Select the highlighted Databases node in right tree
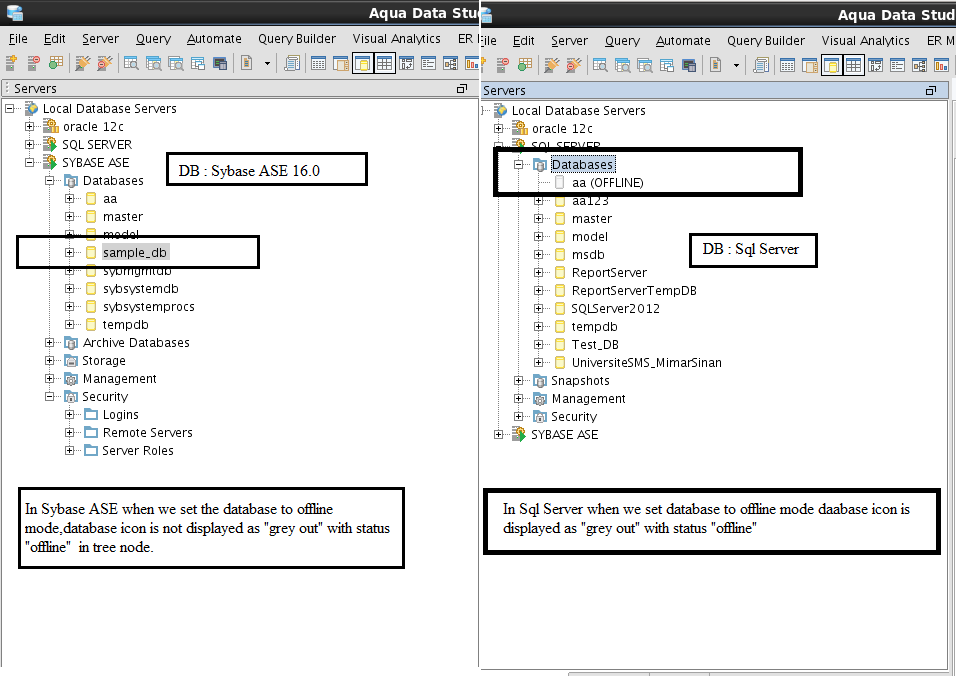Image resolution: width=958 pixels, height=678 pixels. pos(582,164)
